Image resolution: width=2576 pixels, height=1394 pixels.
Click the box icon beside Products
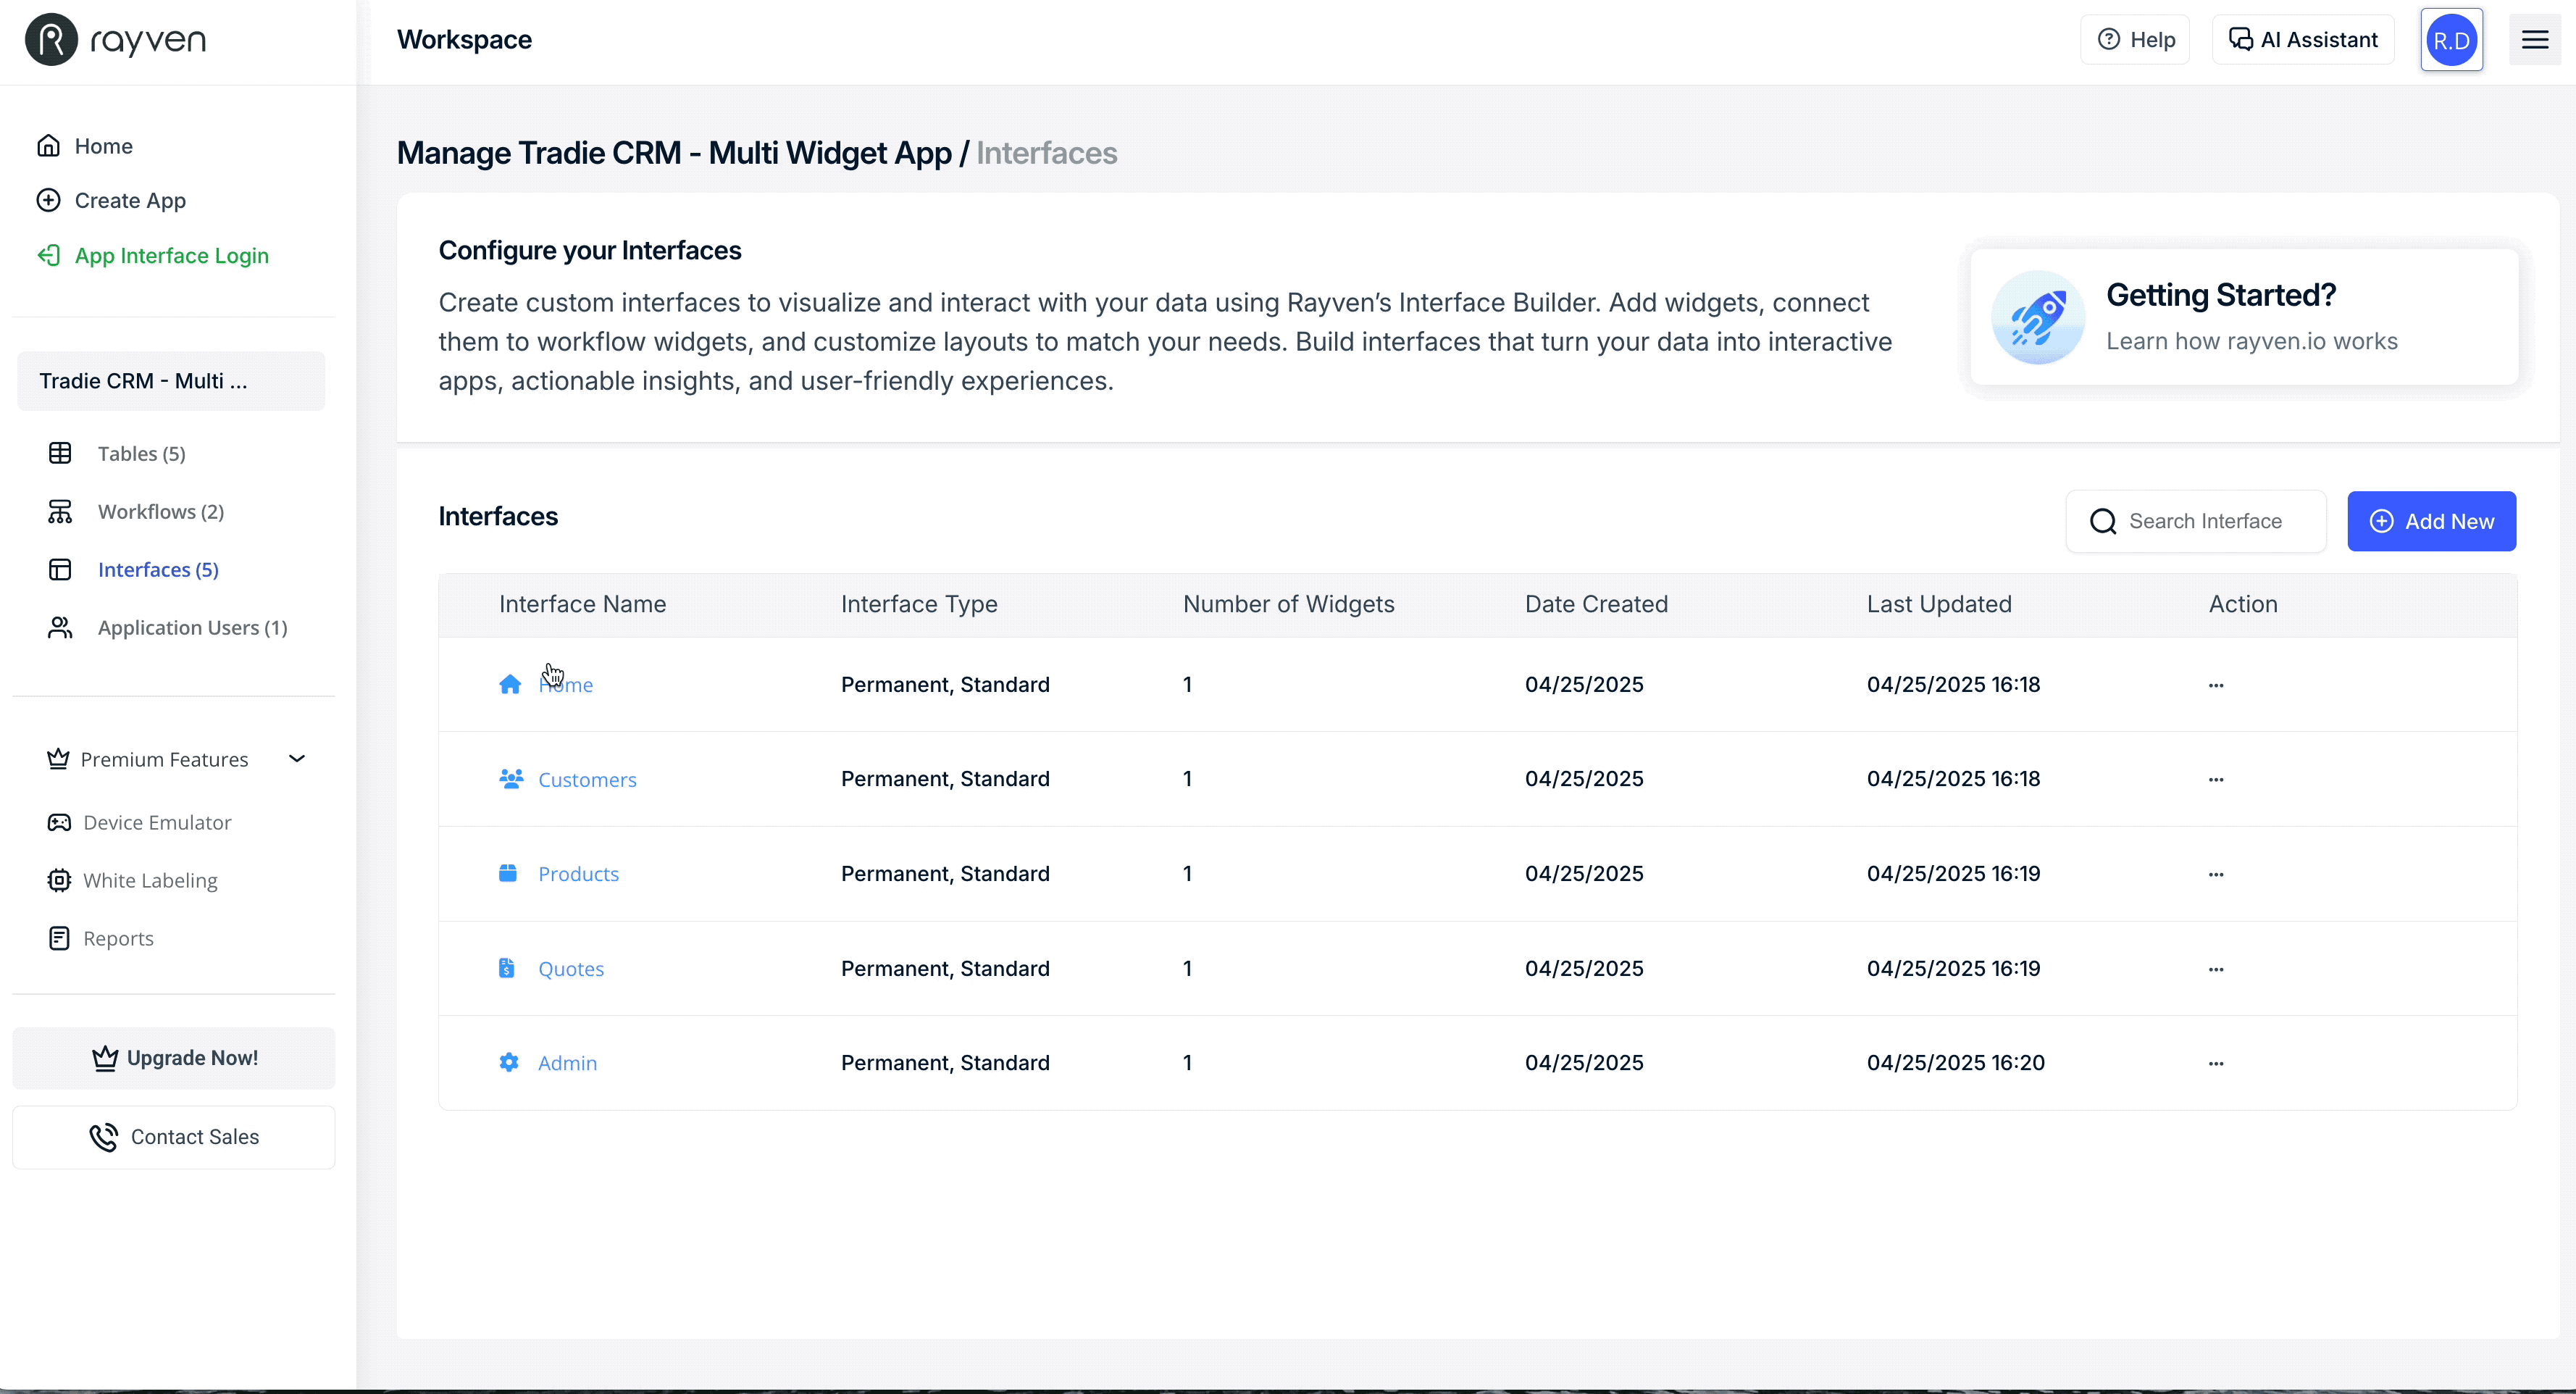tap(508, 873)
